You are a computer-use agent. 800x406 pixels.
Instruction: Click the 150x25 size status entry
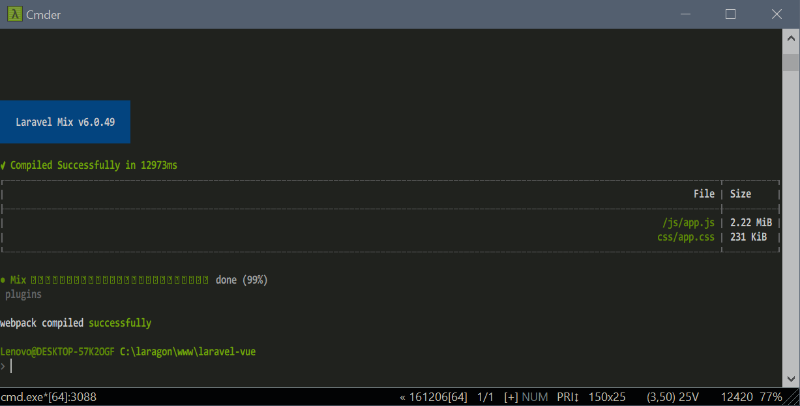tap(607, 397)
